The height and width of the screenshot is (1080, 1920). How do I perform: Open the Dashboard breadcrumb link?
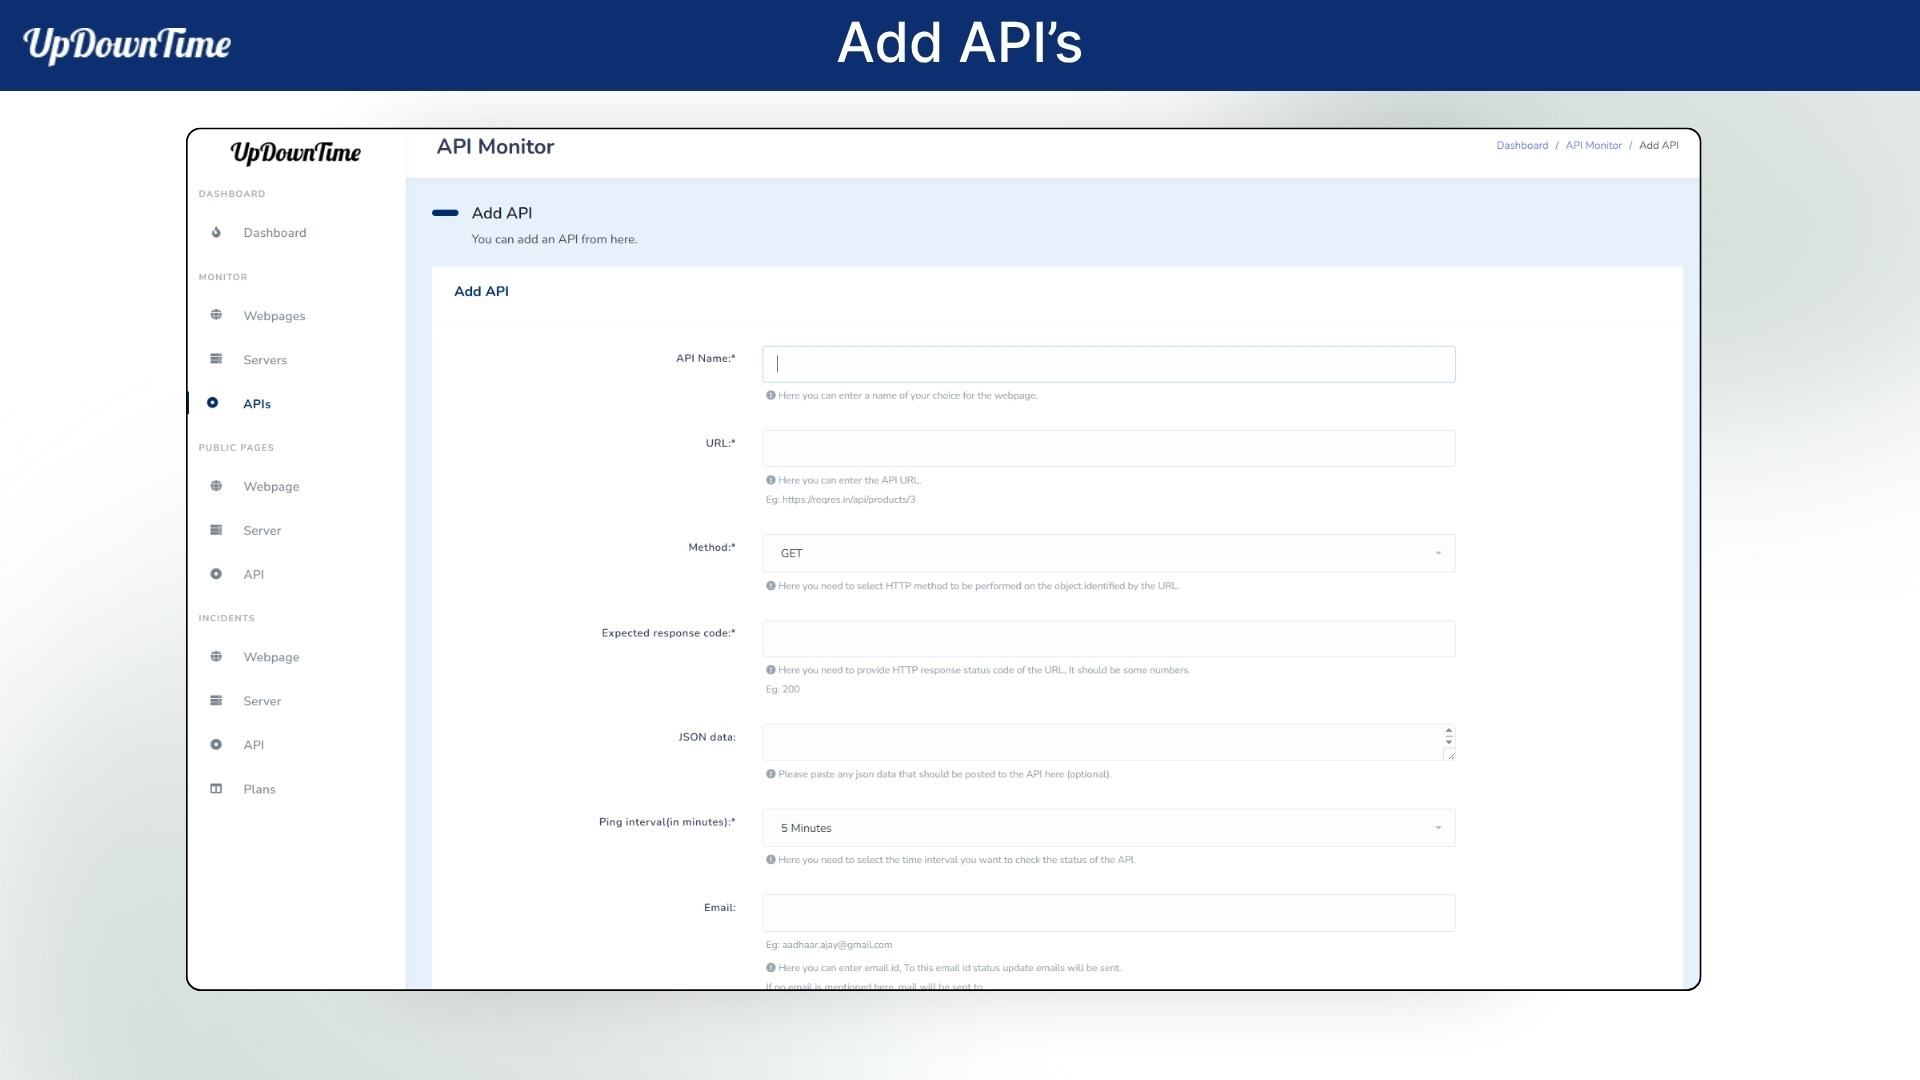[1521, 145]
